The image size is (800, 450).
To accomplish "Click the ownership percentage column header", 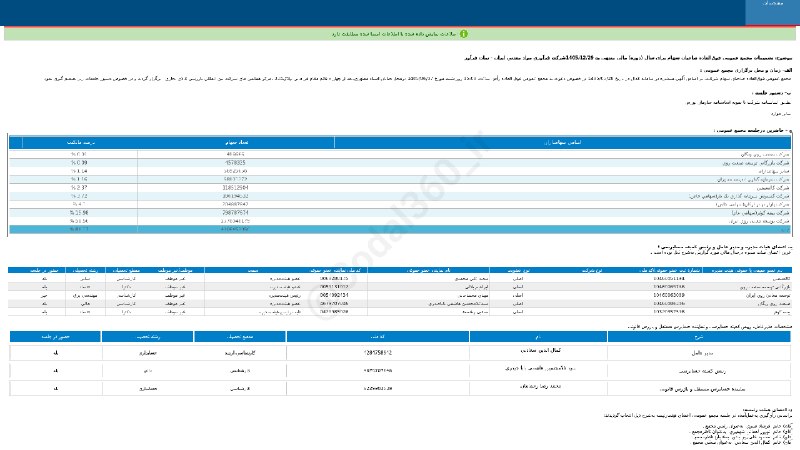I will (x=80, y=142).
